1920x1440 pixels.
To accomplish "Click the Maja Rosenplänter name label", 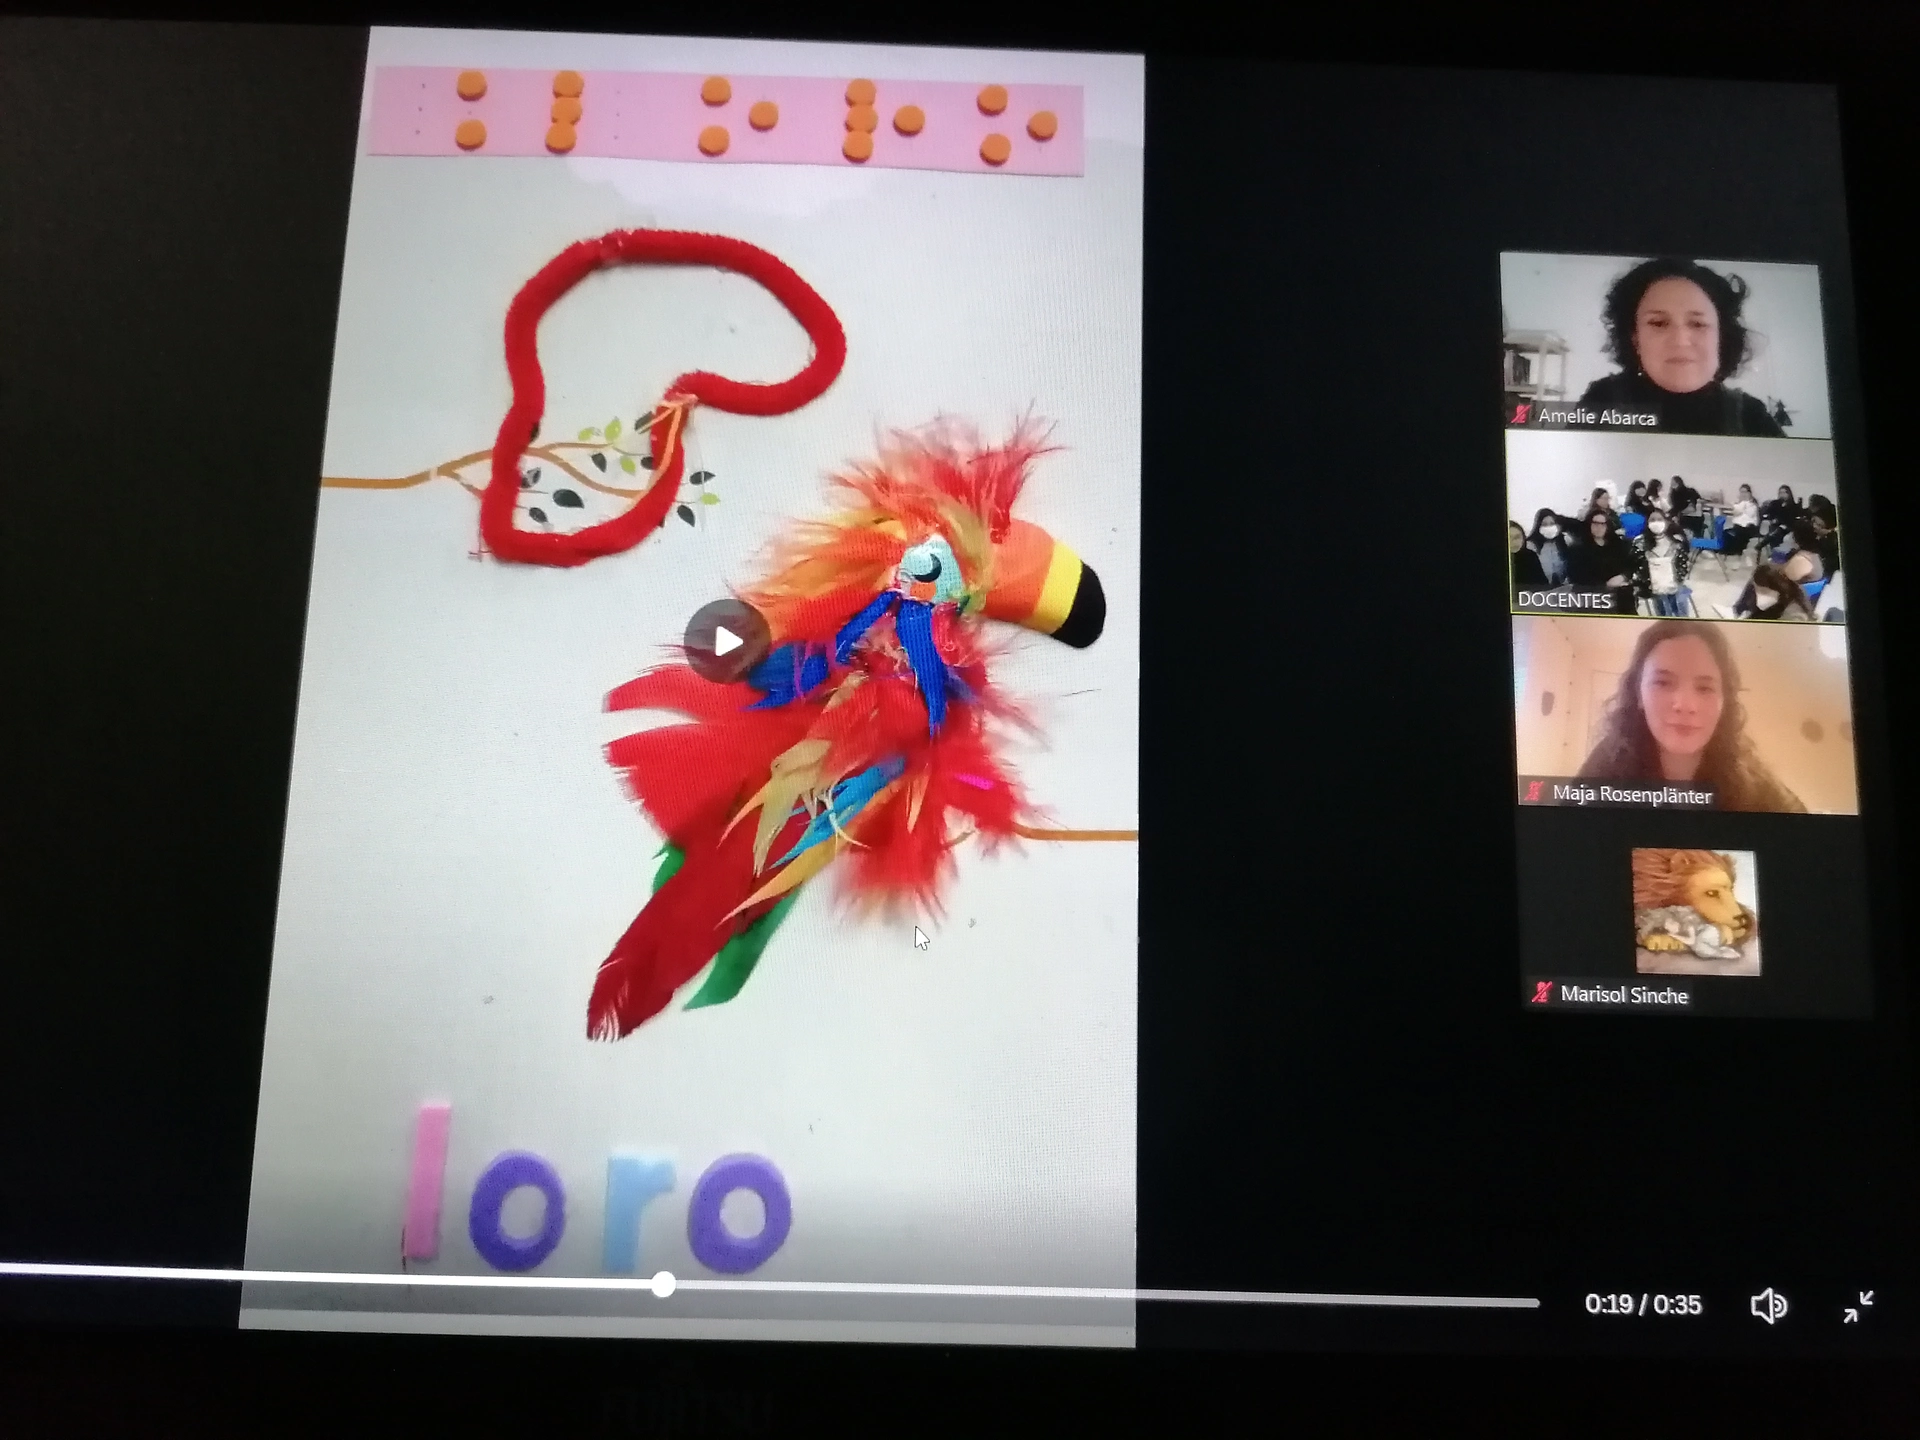I will 1632,795.
